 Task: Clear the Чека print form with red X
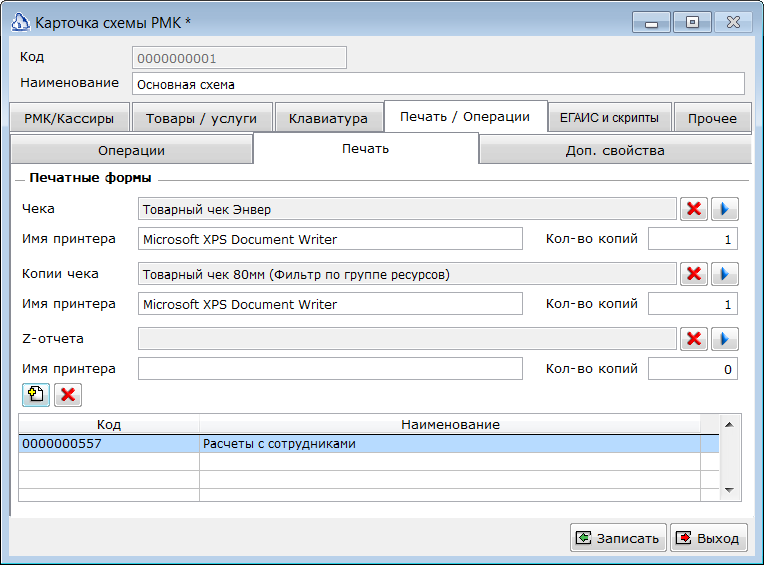[694, 209]
